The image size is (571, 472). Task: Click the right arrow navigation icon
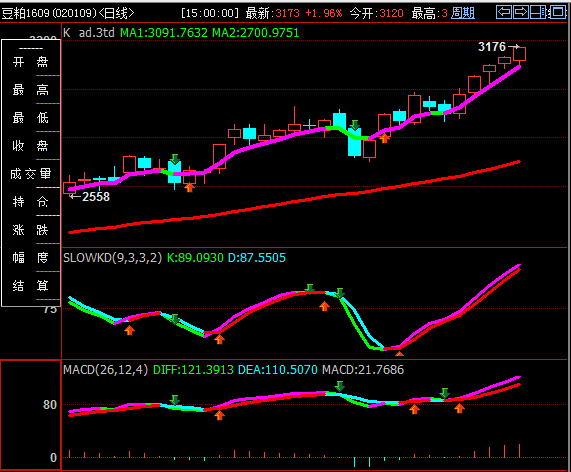point(521,12)
